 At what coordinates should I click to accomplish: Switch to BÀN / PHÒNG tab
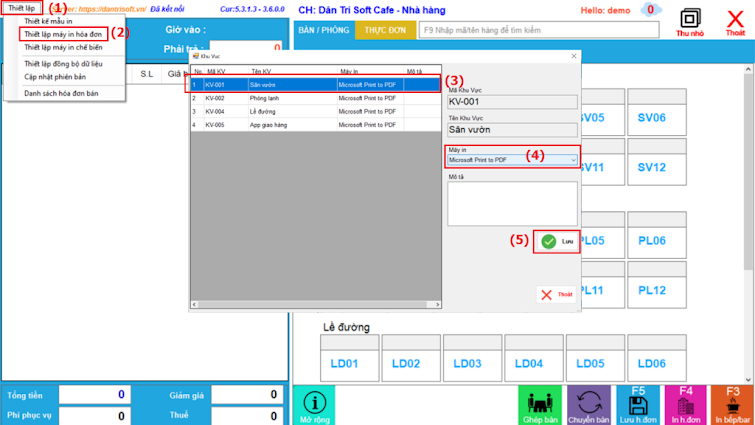pyautogui.click(x=324, y=30)
